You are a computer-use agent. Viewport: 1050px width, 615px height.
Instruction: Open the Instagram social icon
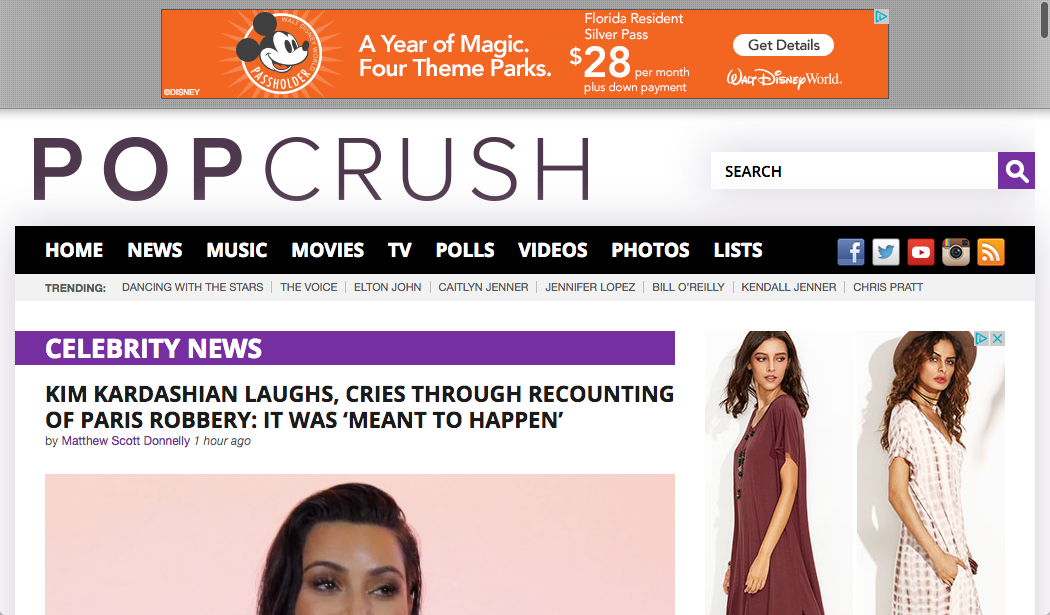pos(956,252)
